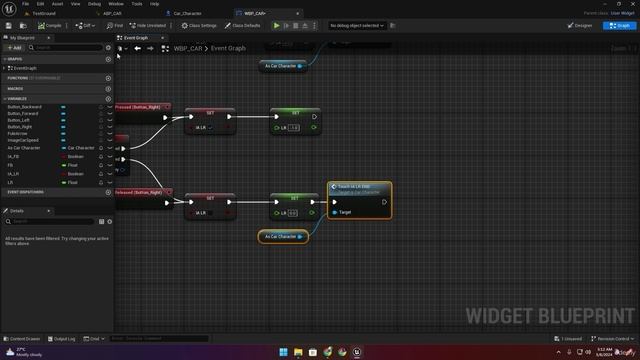Open Class Settings
The width and height of the screenshot is (640, 360).
tap(199, 26)
